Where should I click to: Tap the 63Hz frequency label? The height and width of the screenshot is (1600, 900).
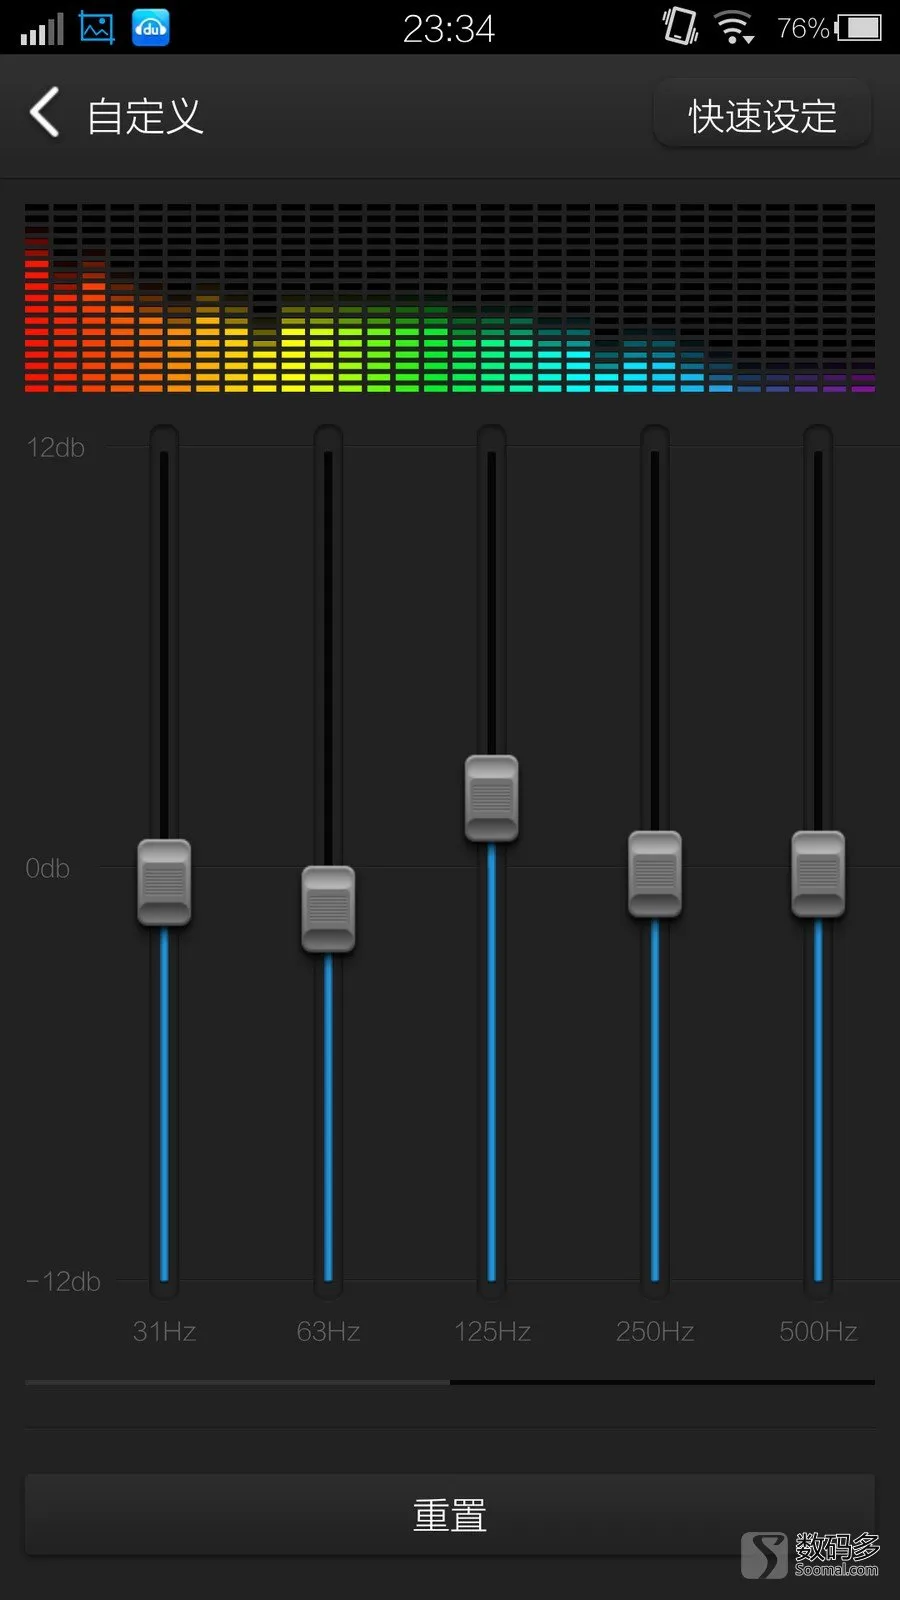(x=328, y=1332)
